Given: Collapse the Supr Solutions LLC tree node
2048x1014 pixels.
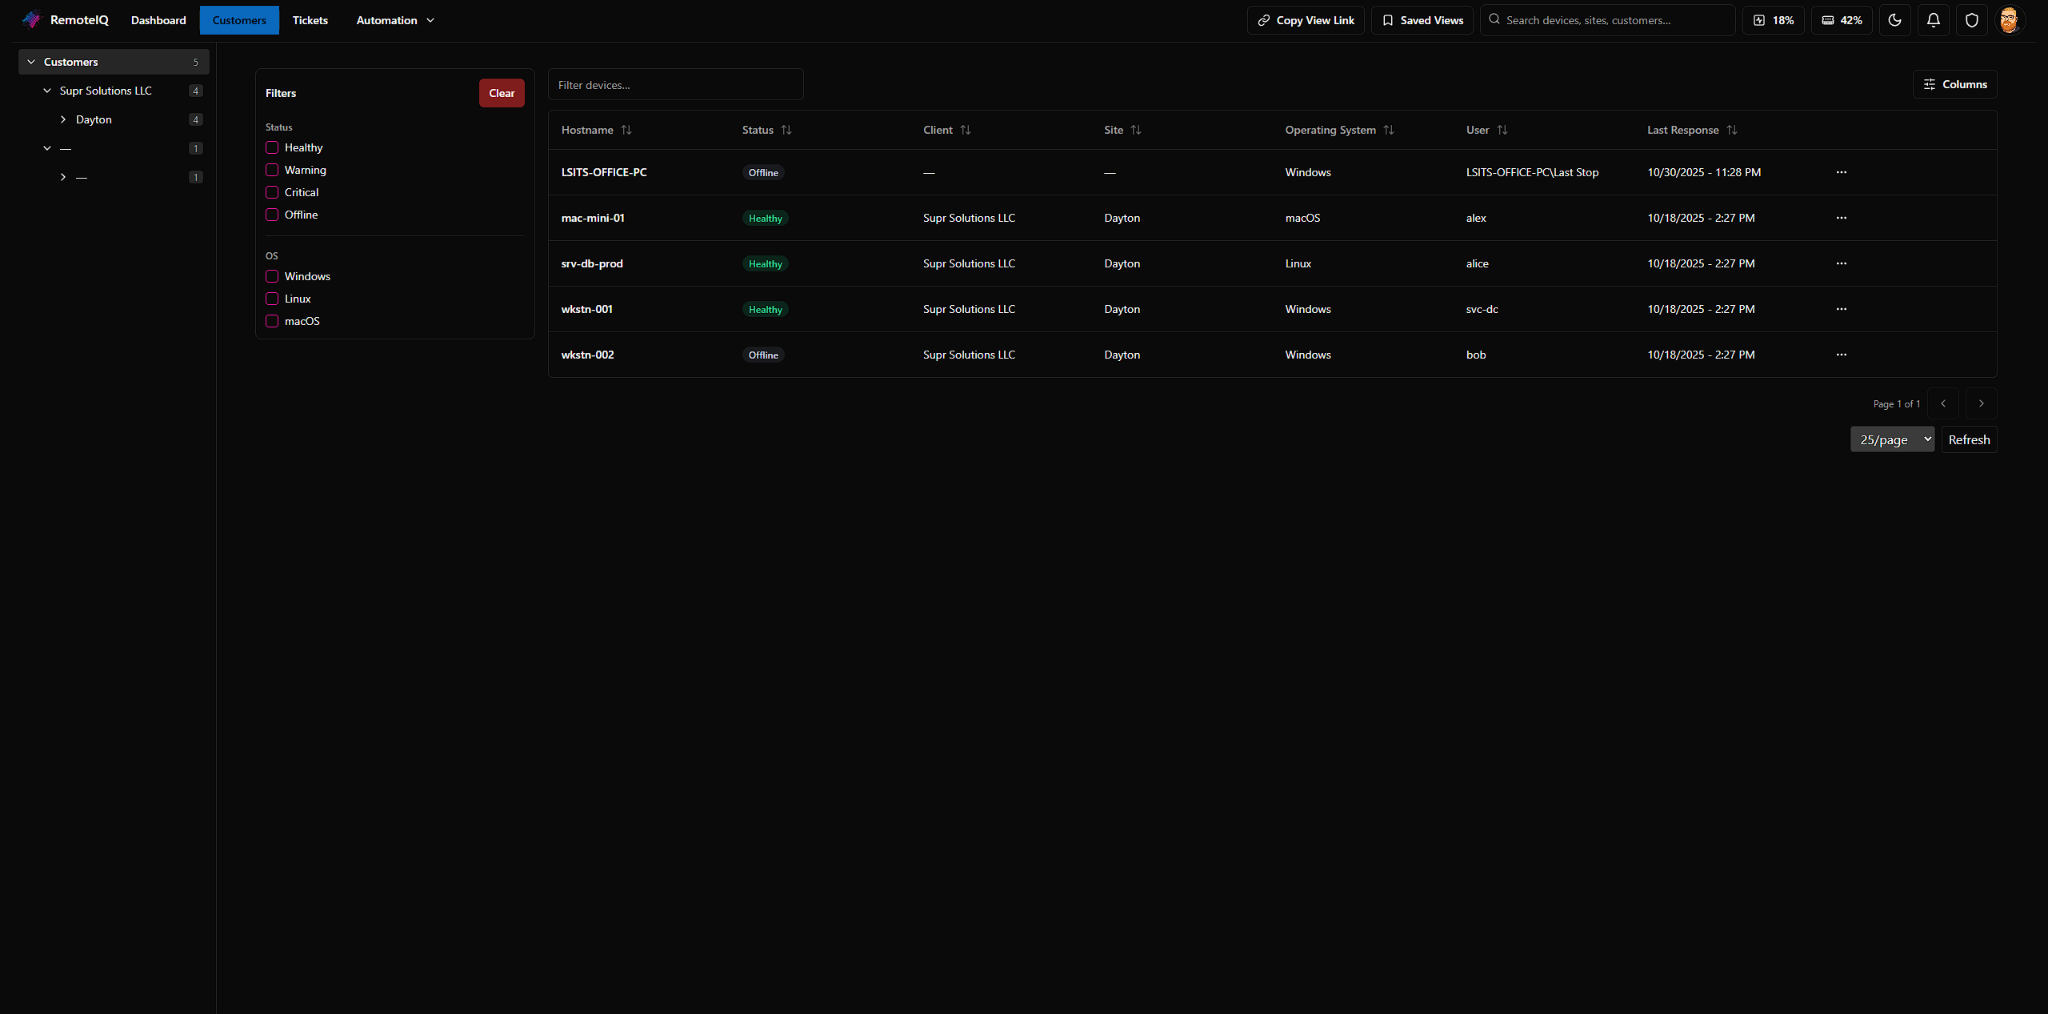Looking at the screenshot, I should pos(47,91).
